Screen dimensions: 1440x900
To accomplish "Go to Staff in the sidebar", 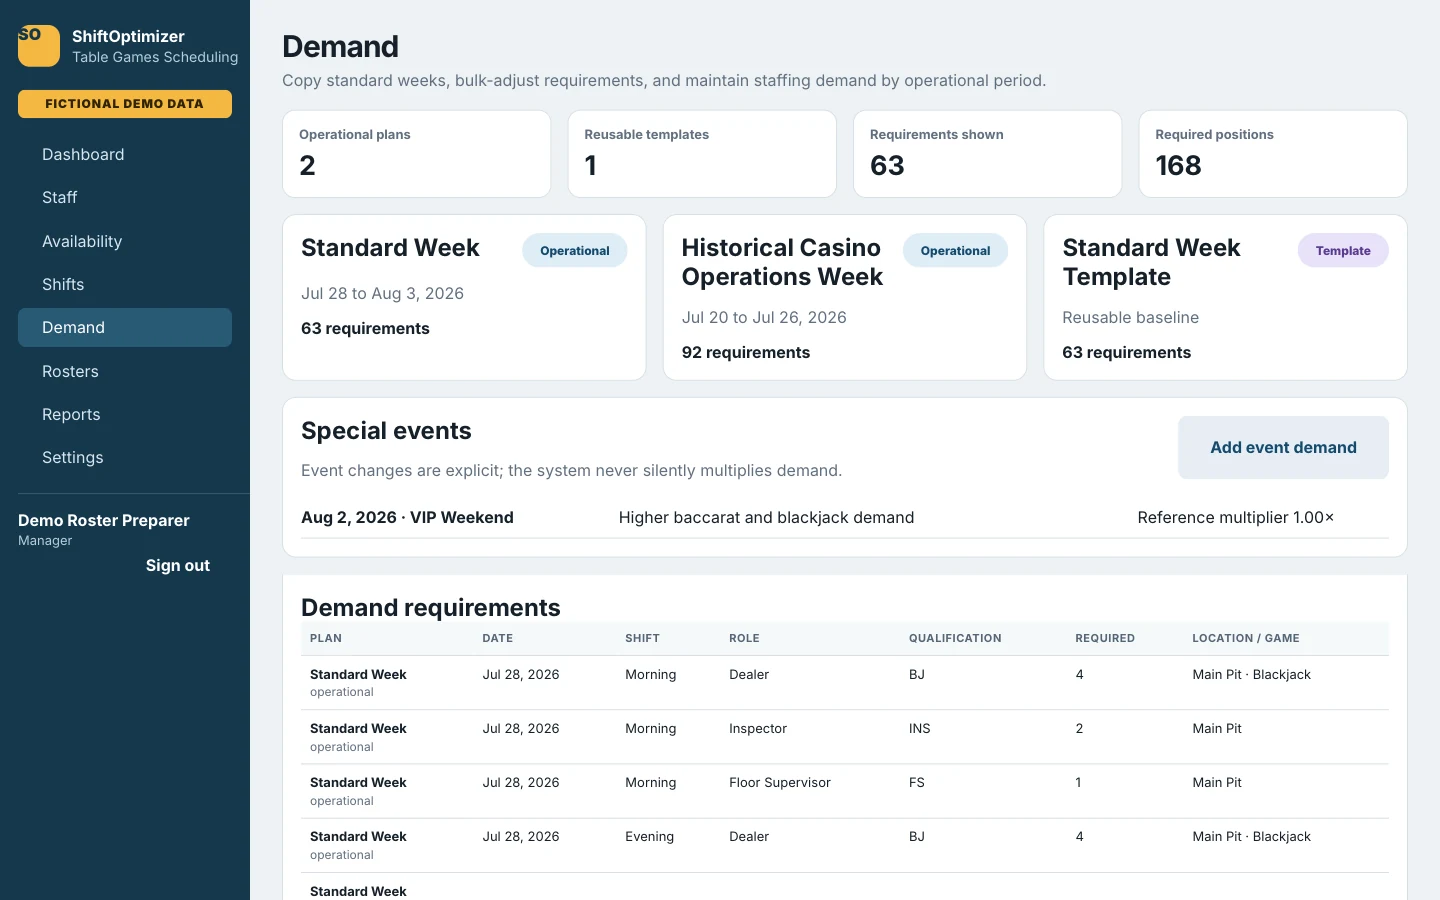I will tap(125, 197).
